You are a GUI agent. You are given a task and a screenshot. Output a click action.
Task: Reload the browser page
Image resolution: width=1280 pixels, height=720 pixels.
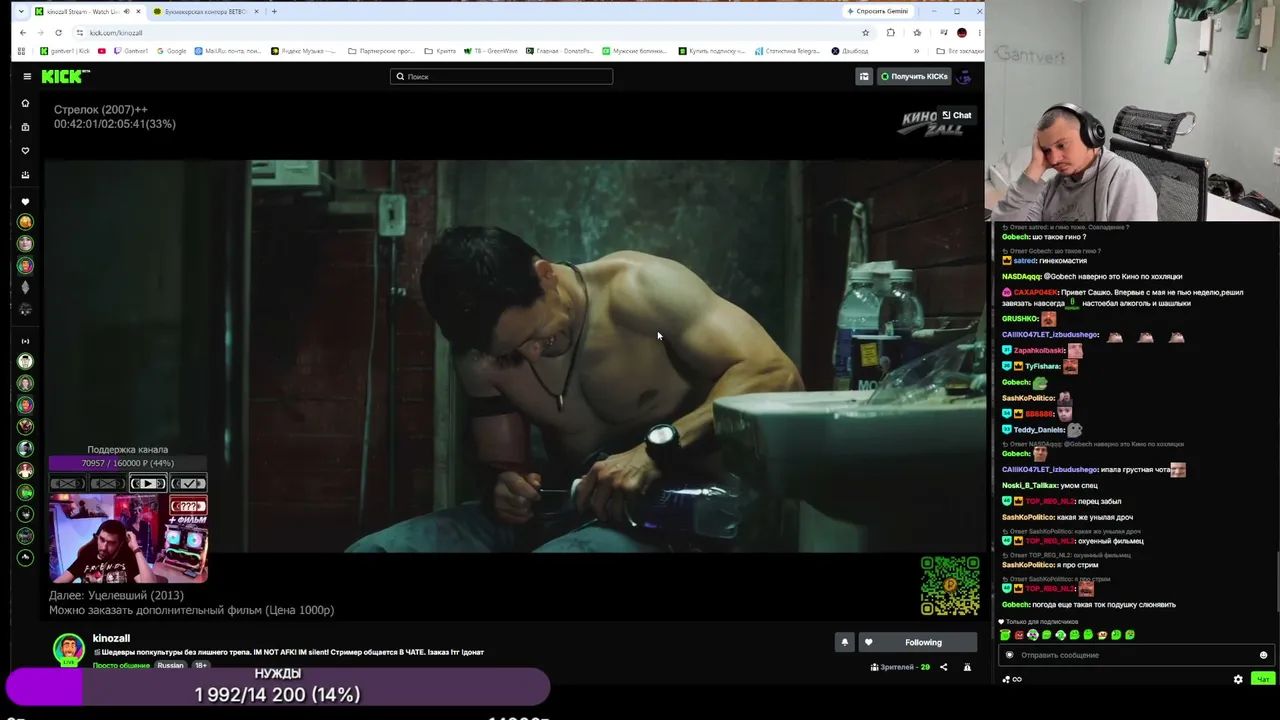58,32
